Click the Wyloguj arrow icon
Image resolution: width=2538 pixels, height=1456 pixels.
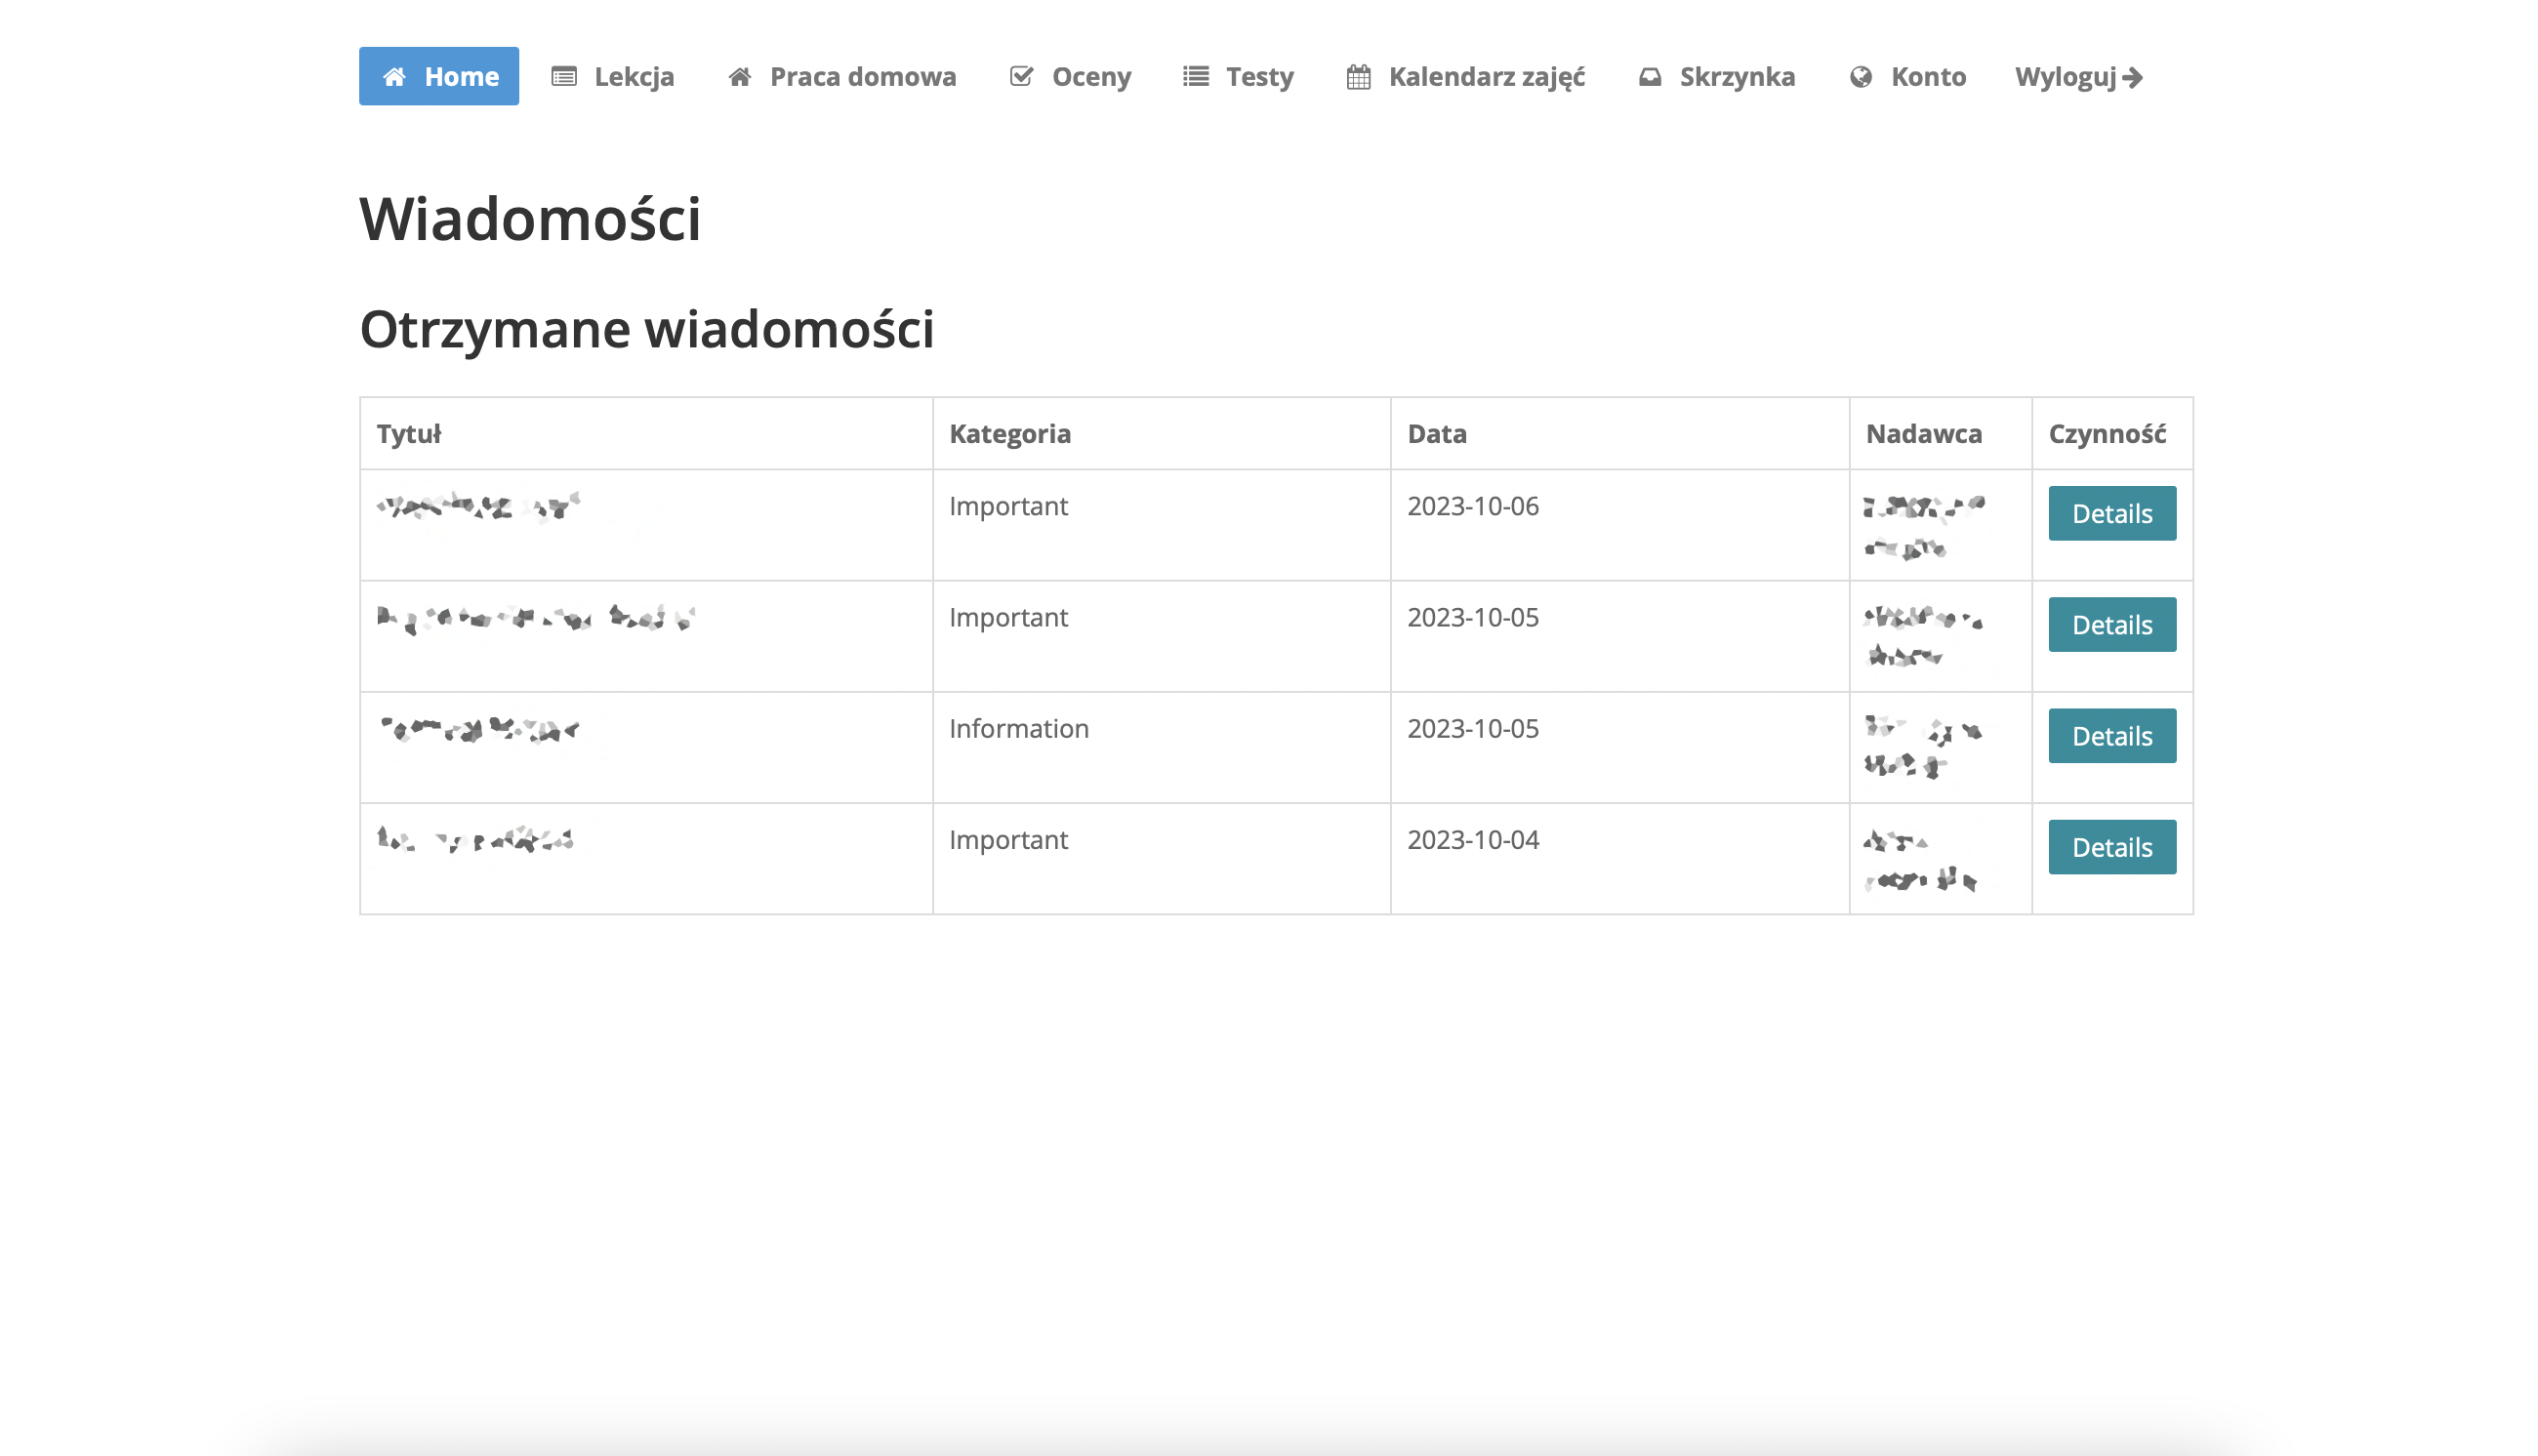point(2133,77)
